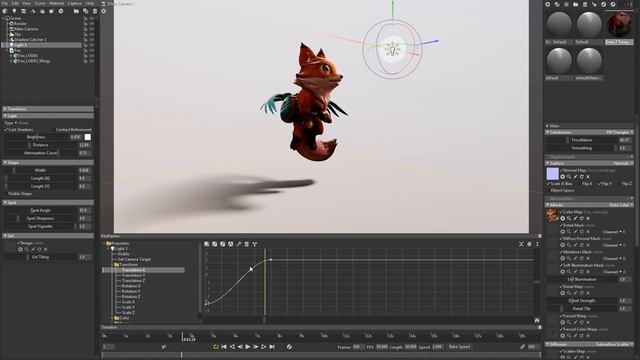Viewport: 640px width, 360px height.
Task: Play the animation forward
Action: pos(248,347)
